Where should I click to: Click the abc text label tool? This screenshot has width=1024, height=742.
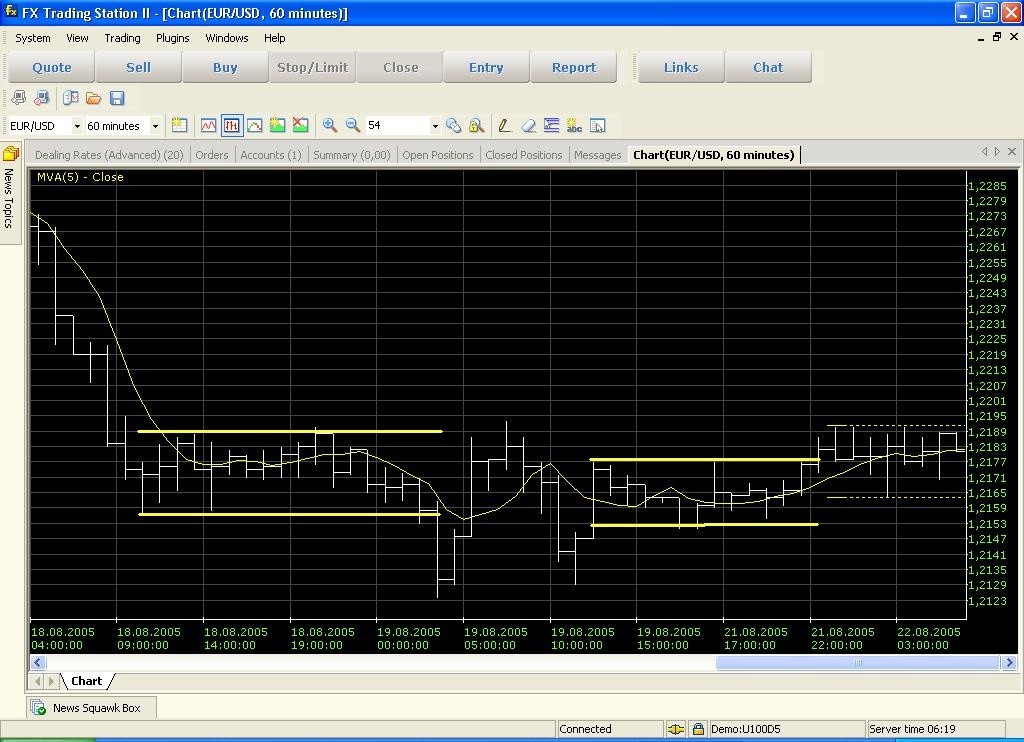pyautogui.click(x=574, y=125)
